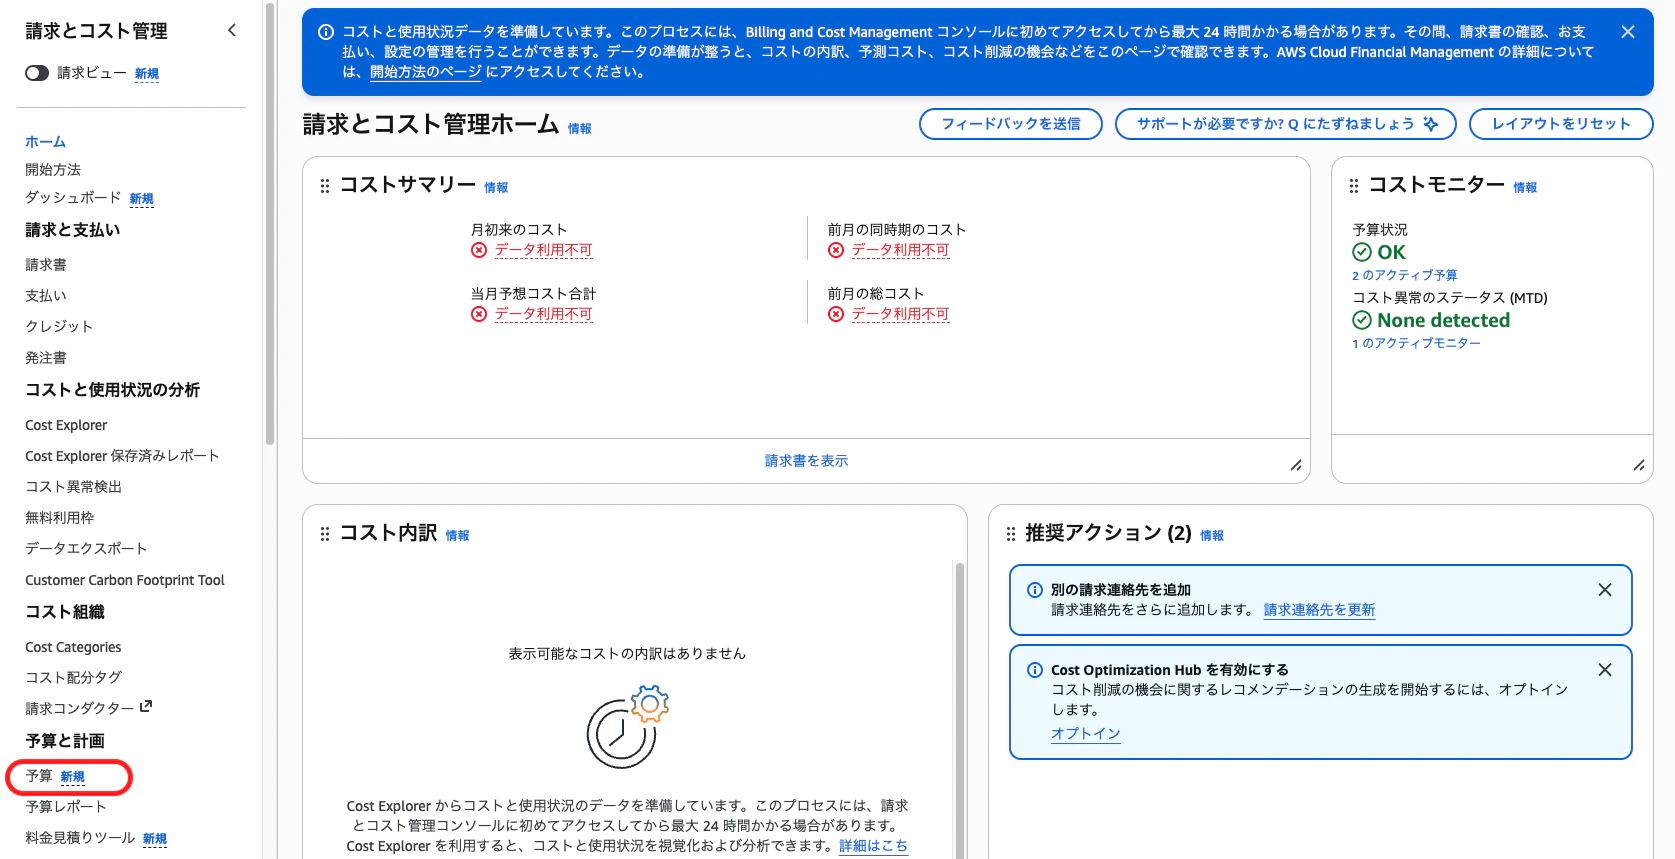Open クレジット in sidebar

point(59,327)
